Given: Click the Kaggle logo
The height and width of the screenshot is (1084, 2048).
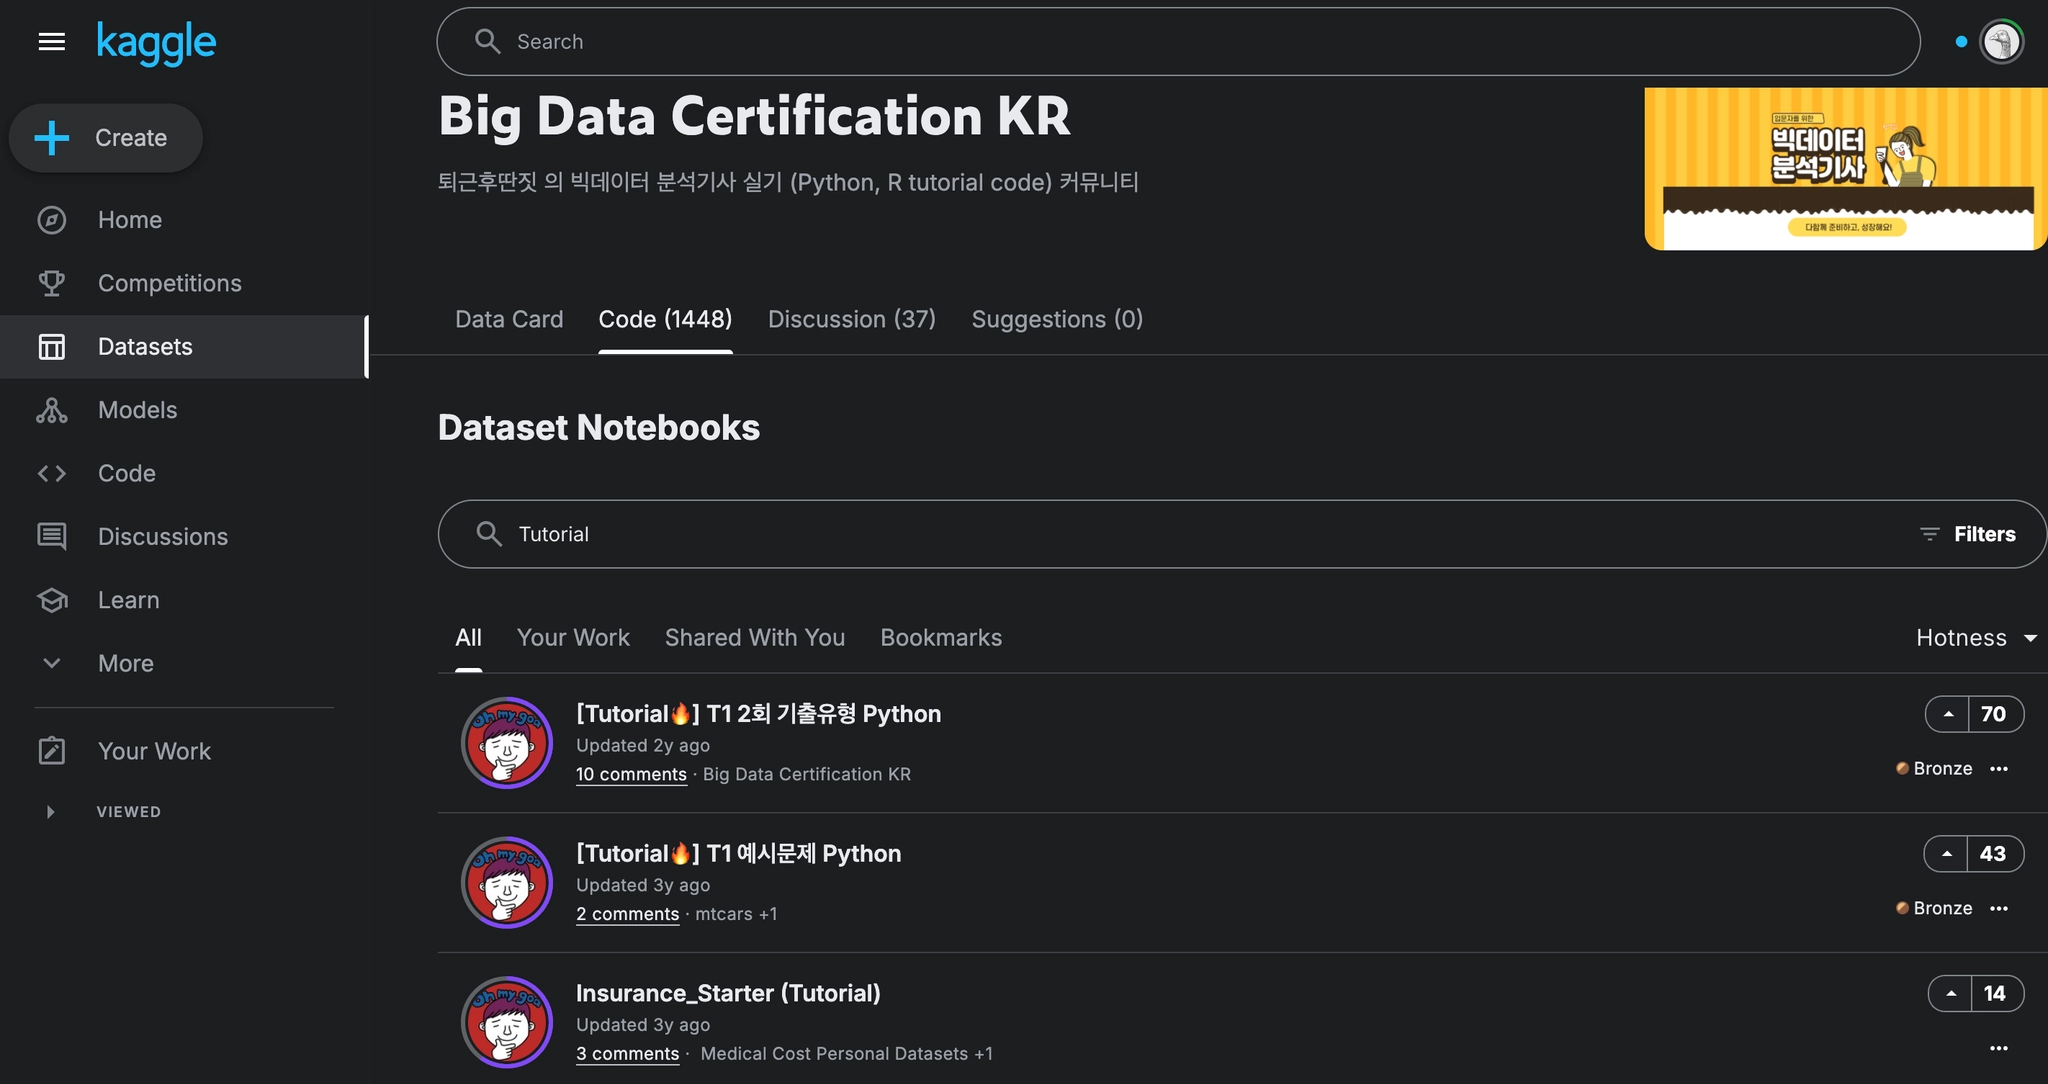Looking at the screenshot, I should [x=156, y=42].
